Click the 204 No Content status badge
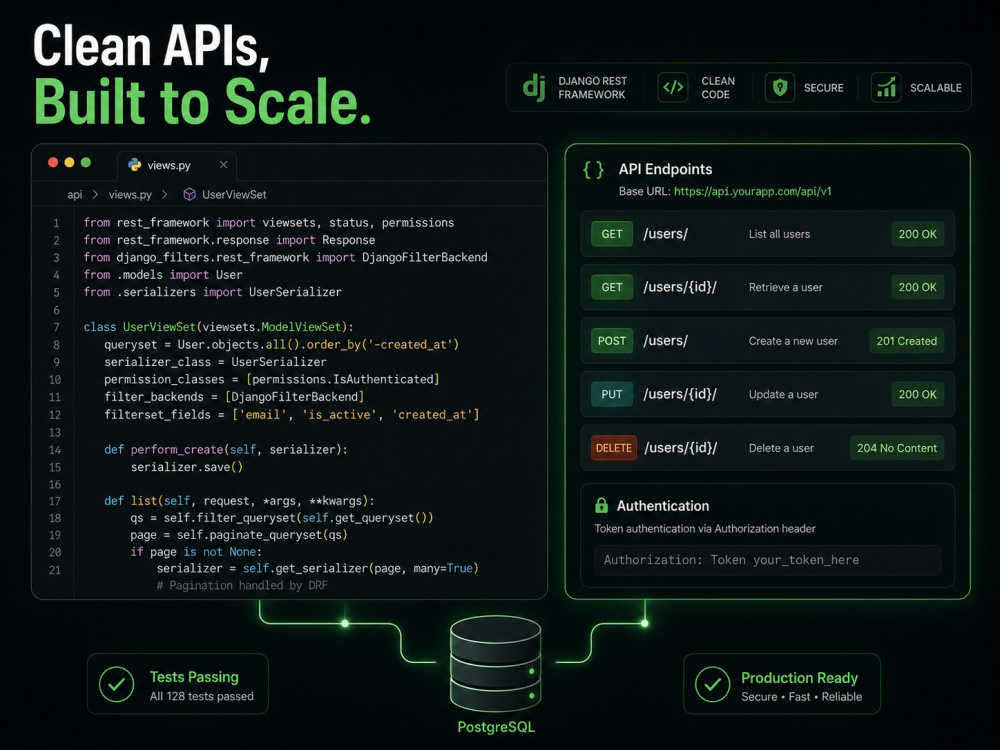 [x=897, y=448]
